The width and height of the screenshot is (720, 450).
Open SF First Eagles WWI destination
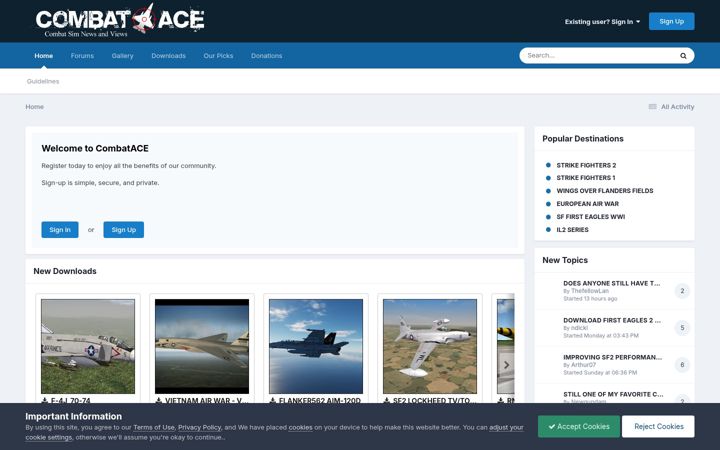(591, 217)
